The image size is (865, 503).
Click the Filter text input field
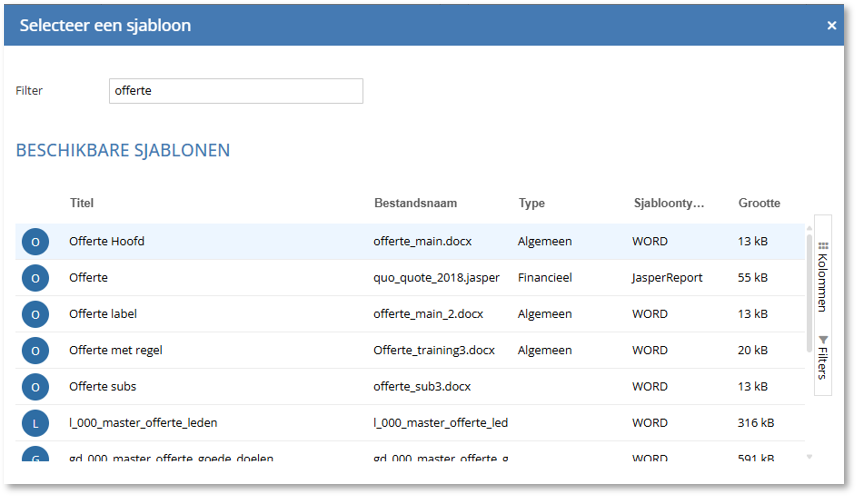pyautogui.click(x=235, y=91)
